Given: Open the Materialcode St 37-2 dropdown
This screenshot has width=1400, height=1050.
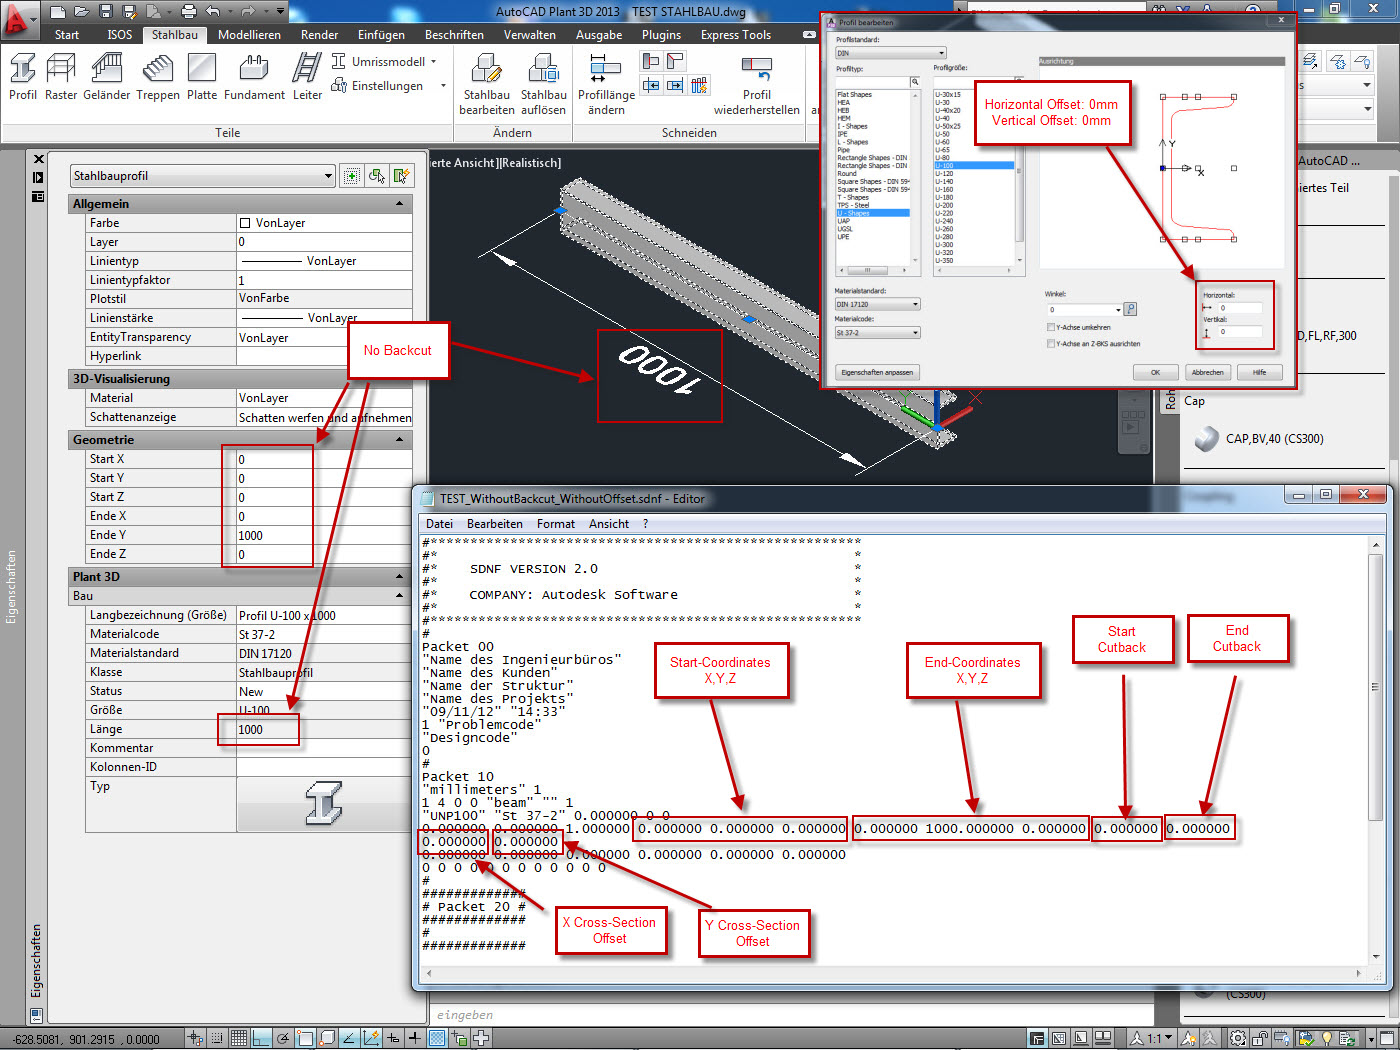Looking at the screenshot, I should point(877,333).
